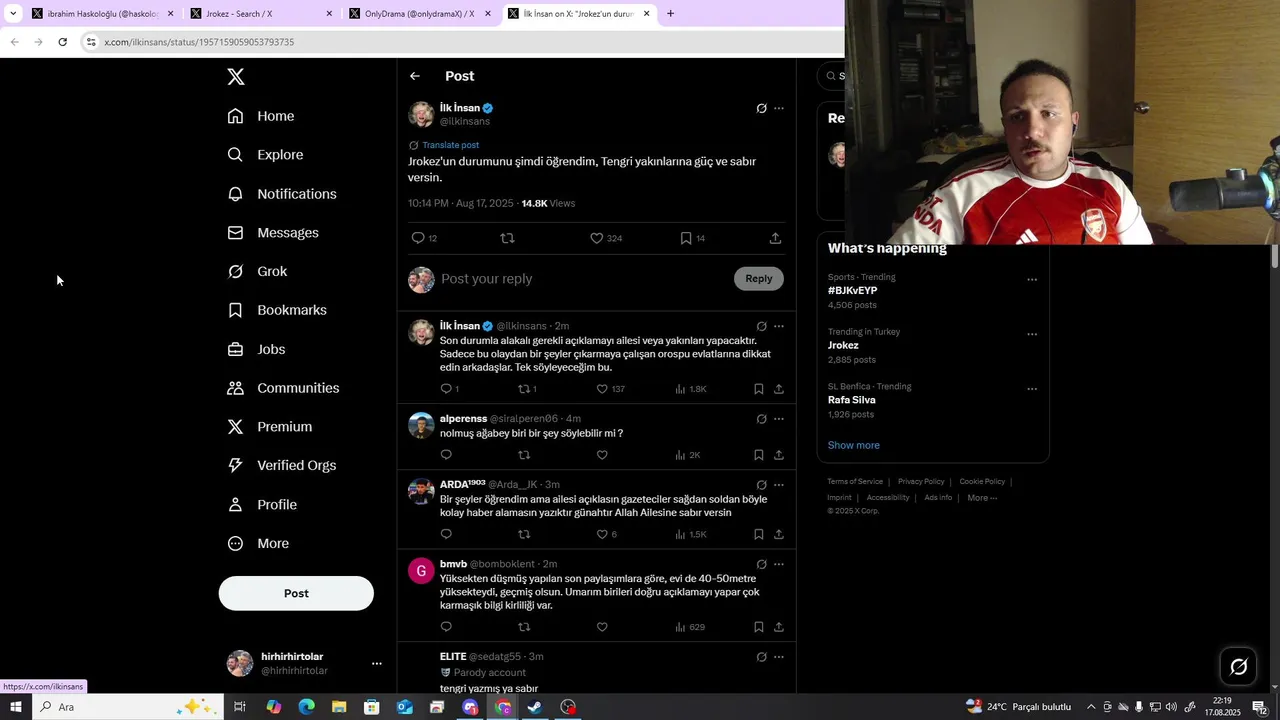Click the X logo in sidebar

(x=235, y=76)
